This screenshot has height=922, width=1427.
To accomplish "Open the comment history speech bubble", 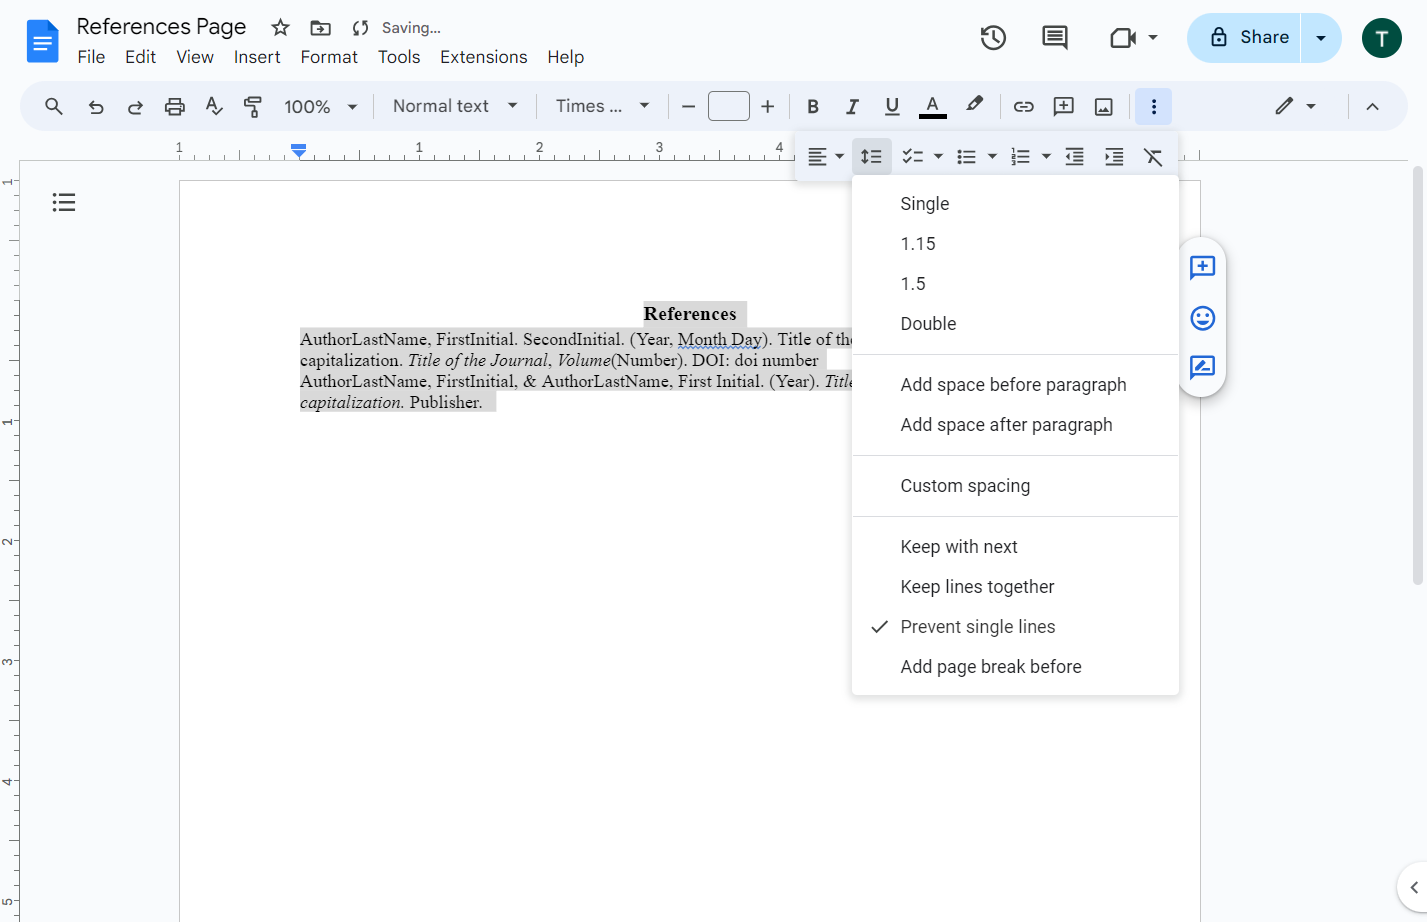I will (1055, 38).
